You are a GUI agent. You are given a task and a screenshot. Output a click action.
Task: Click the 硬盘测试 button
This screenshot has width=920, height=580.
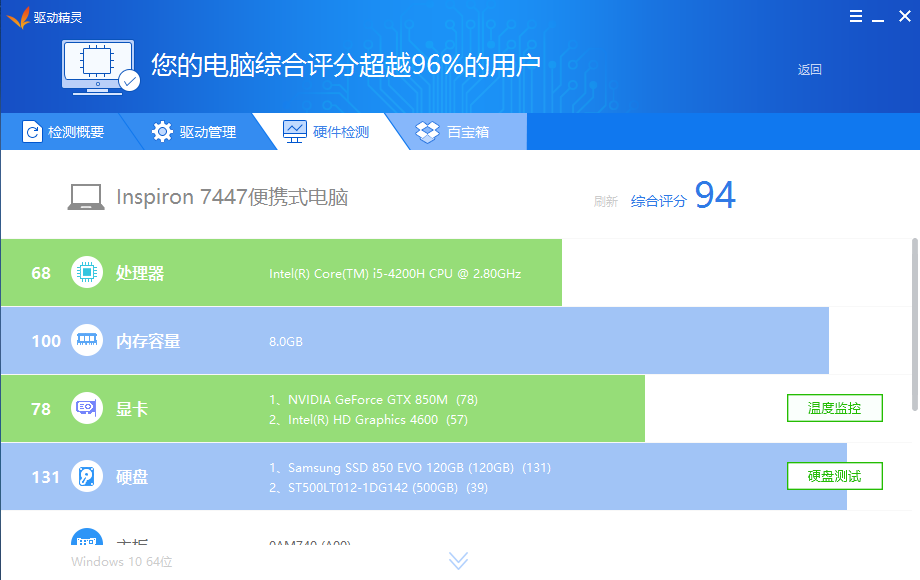click(x=834, y=476)
